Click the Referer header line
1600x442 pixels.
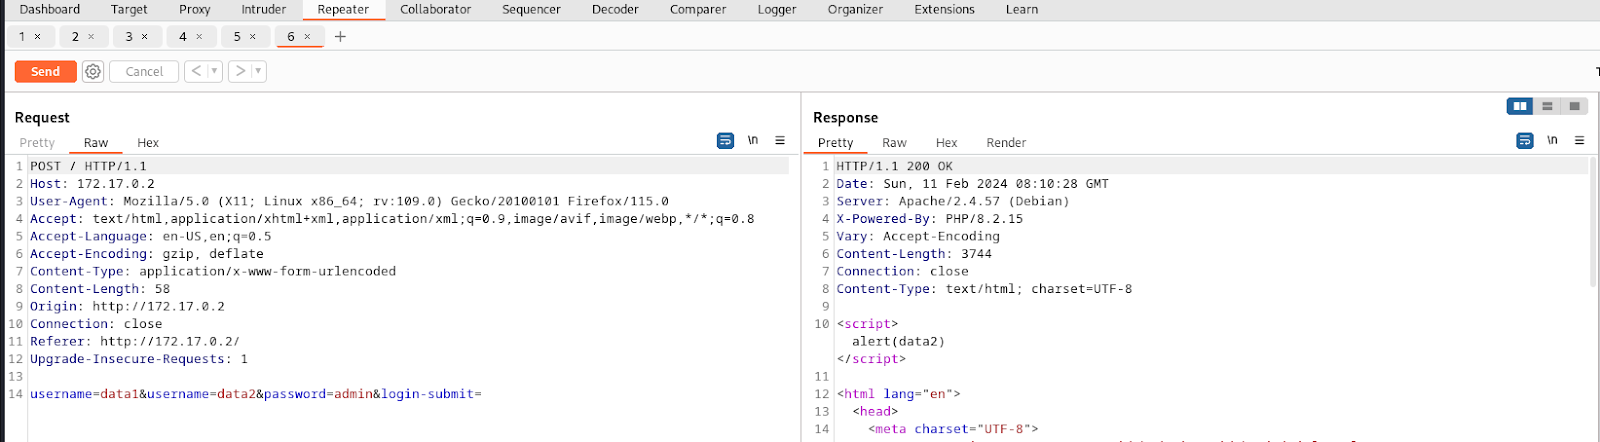point(135,341)
